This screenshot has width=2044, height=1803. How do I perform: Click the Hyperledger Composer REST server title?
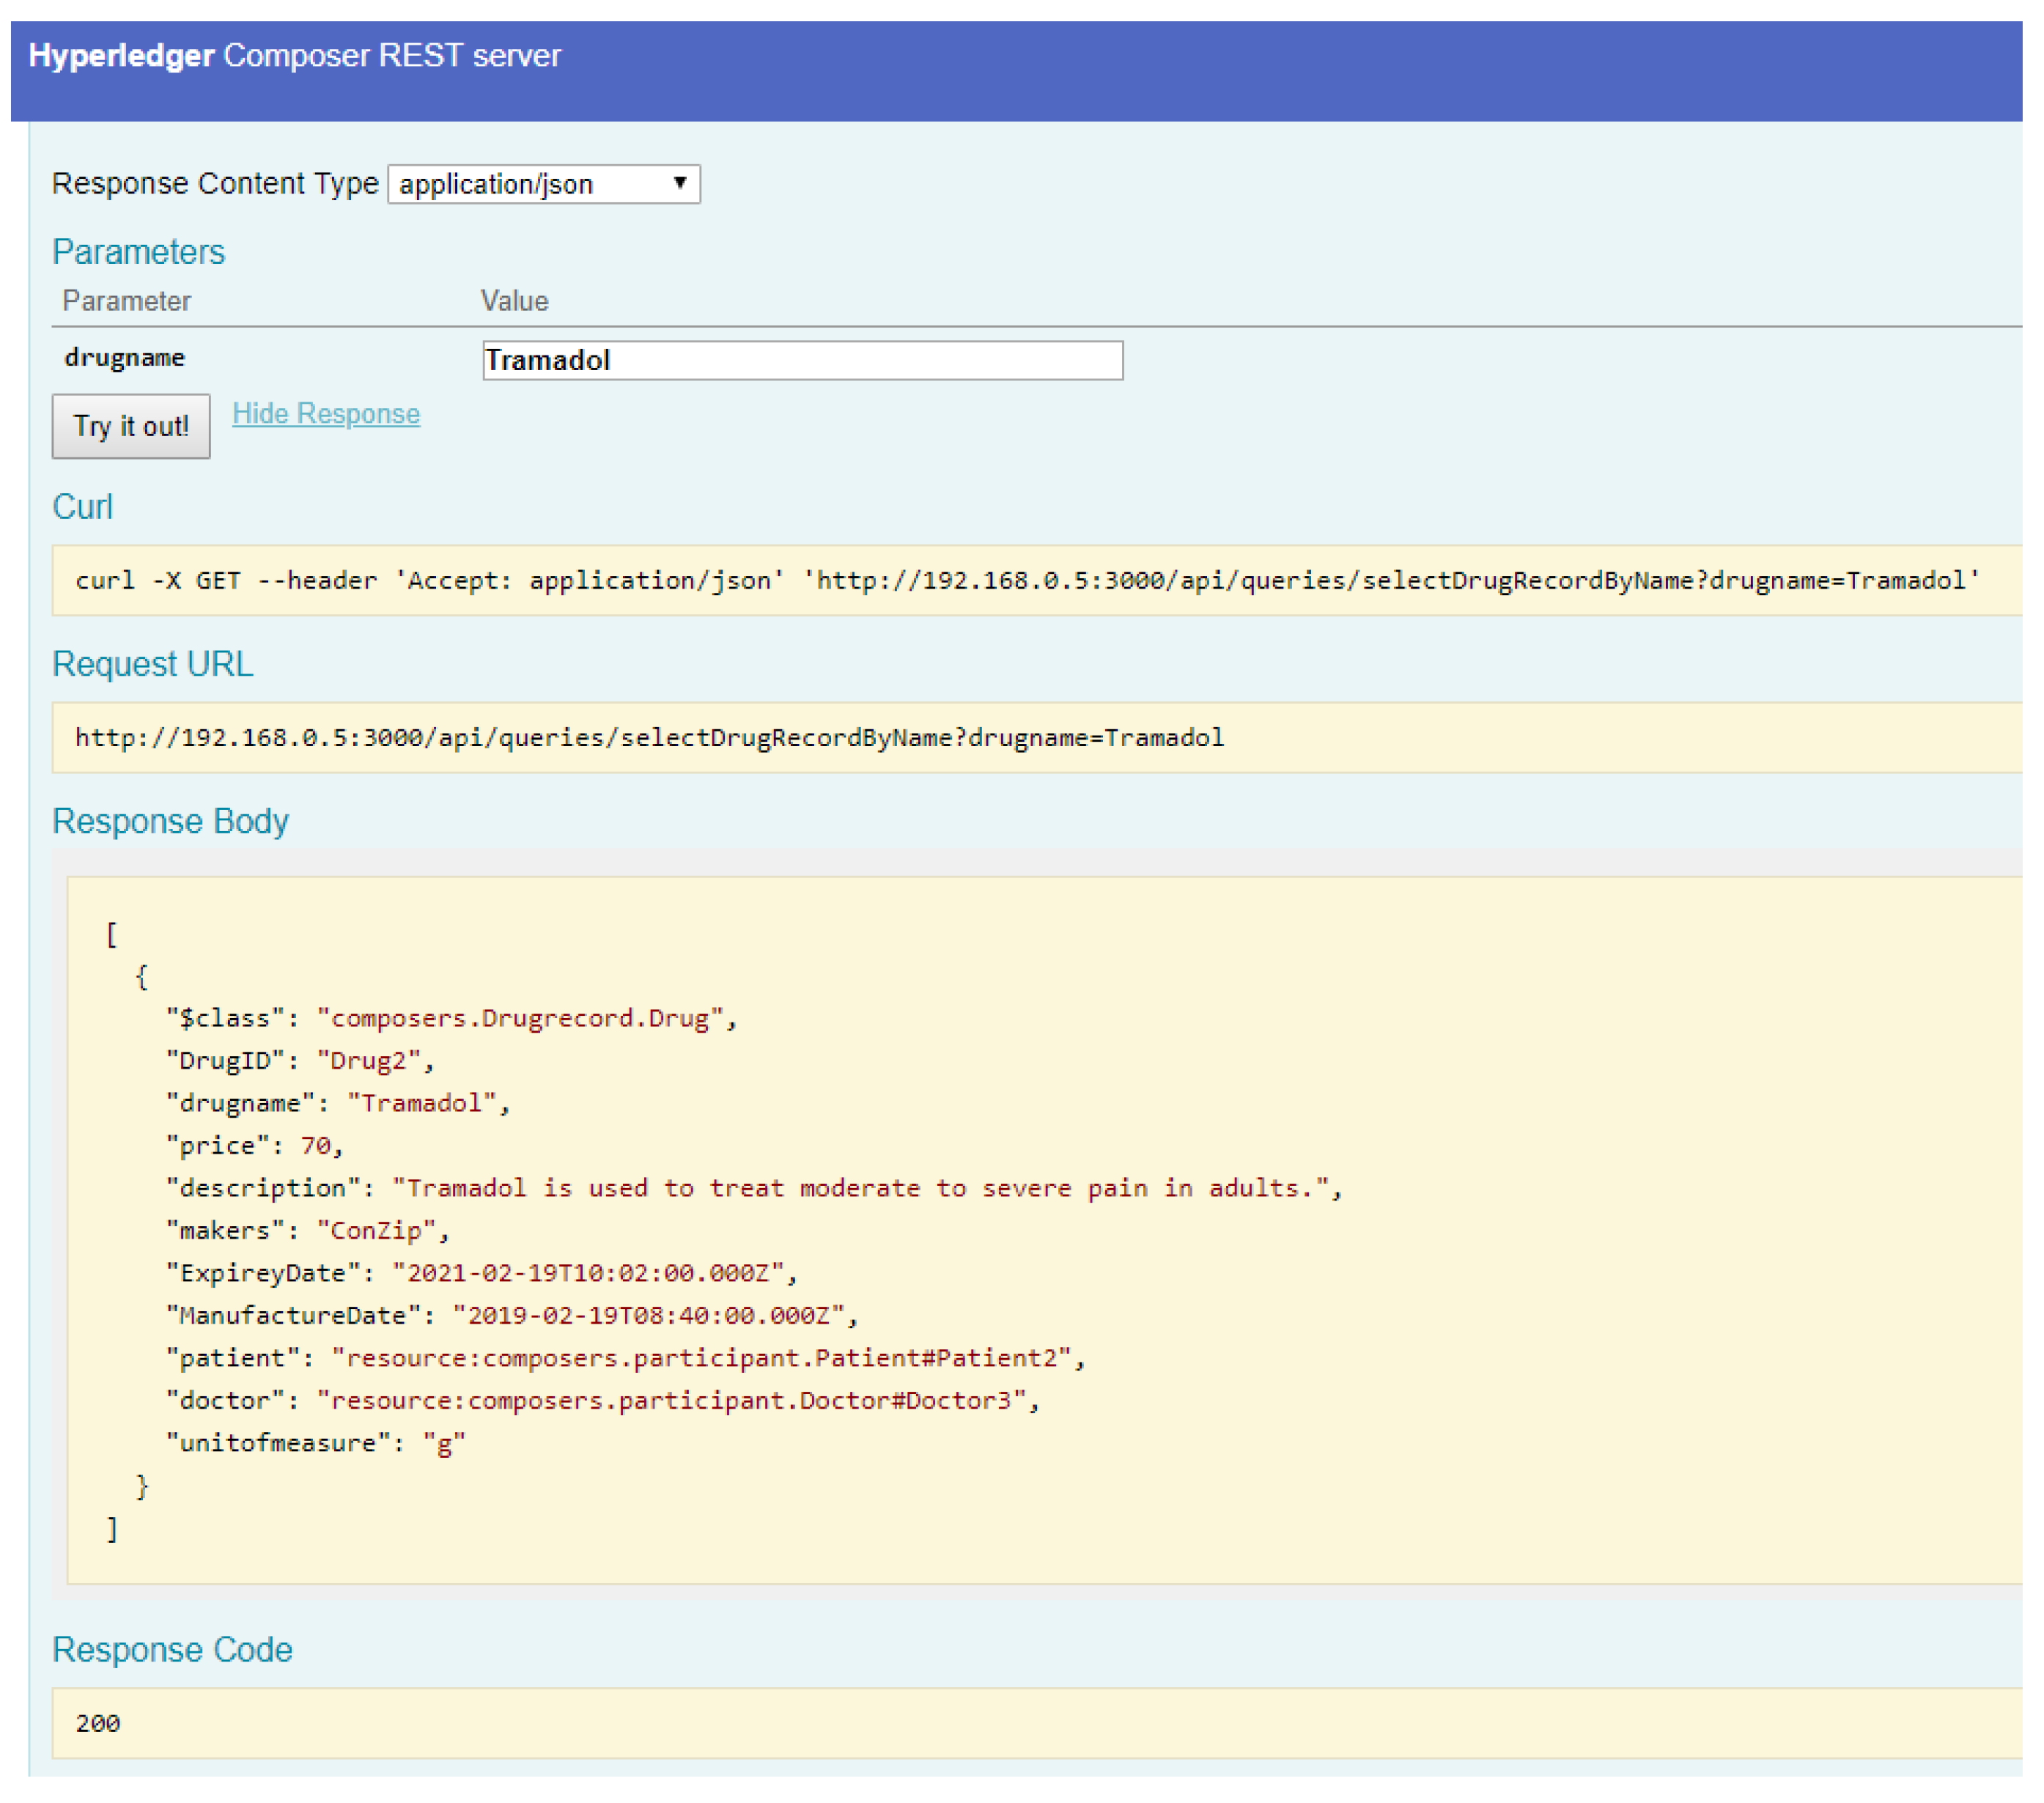295,55
